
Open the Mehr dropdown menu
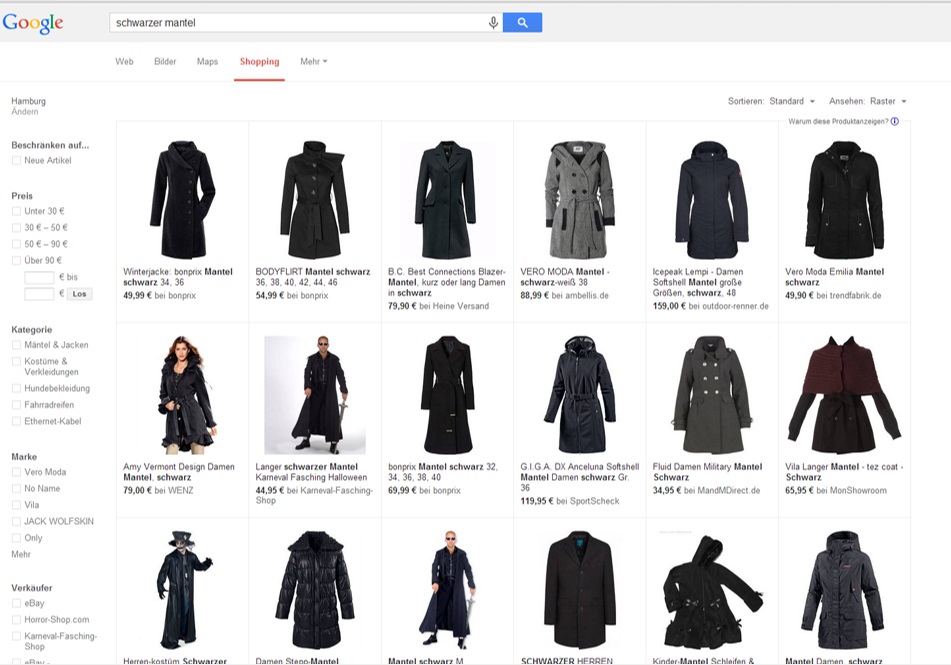click(x=314, y=61)
